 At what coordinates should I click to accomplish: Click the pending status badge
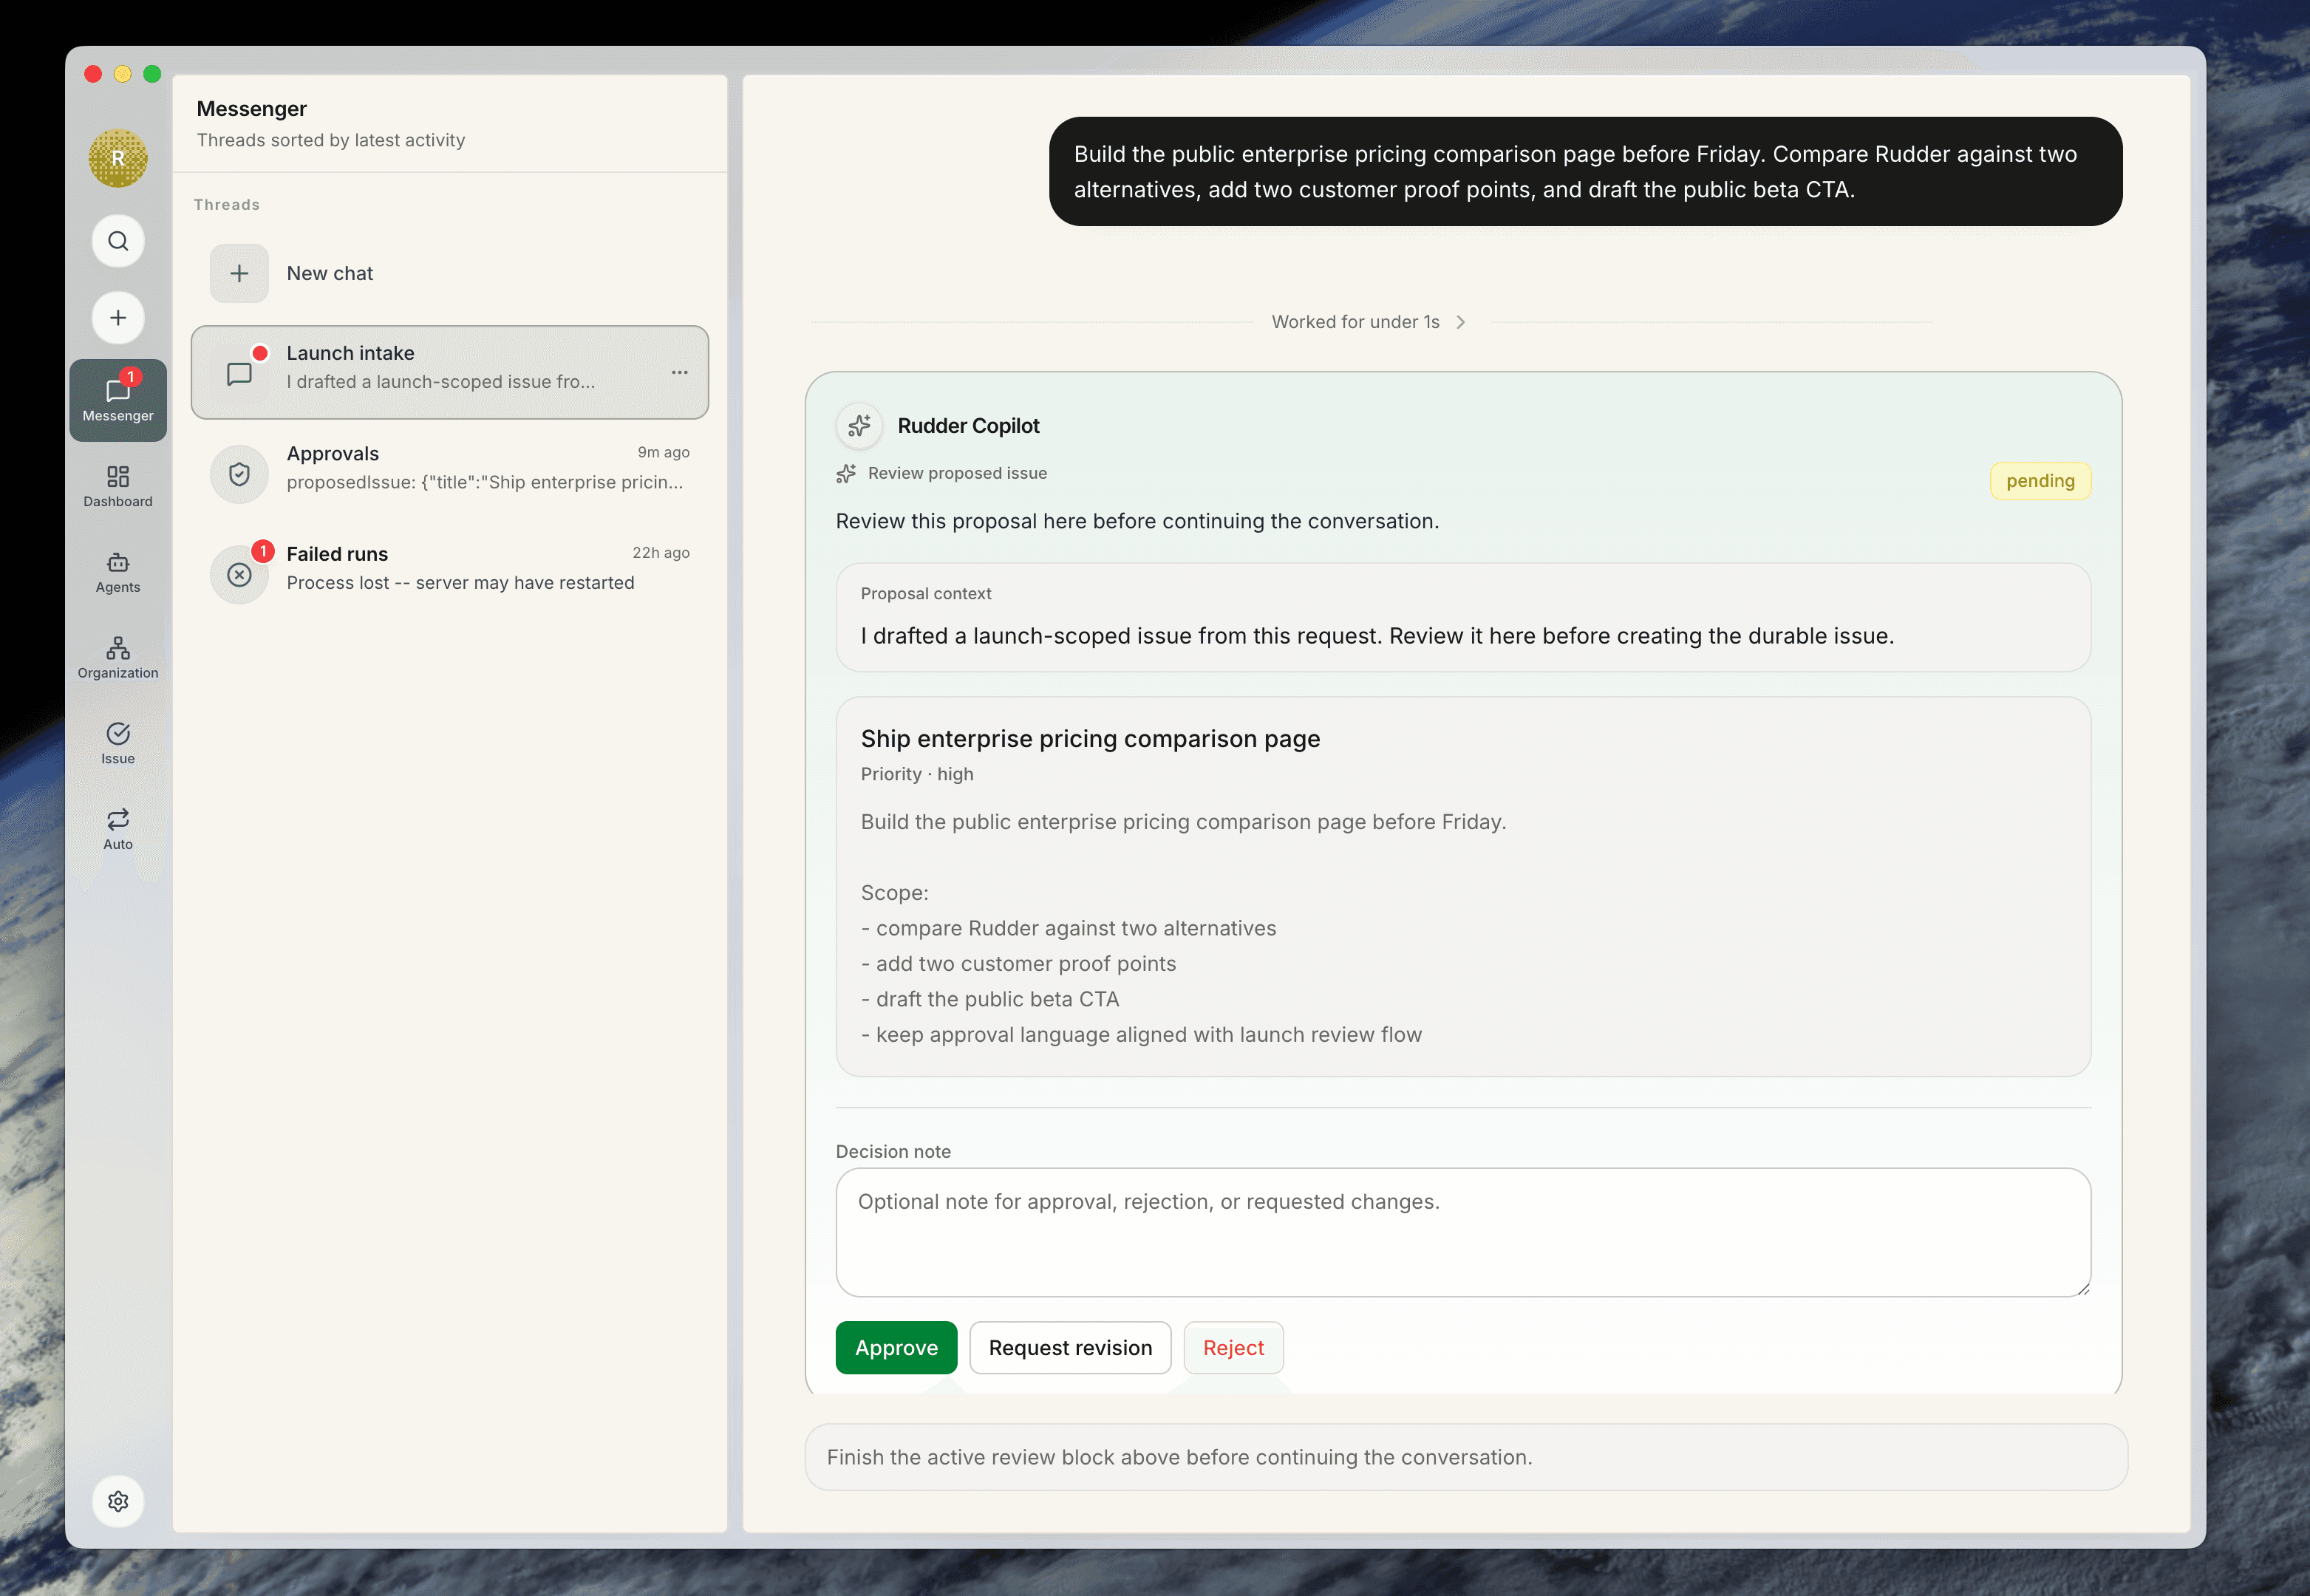click(x=2040, y=481)
